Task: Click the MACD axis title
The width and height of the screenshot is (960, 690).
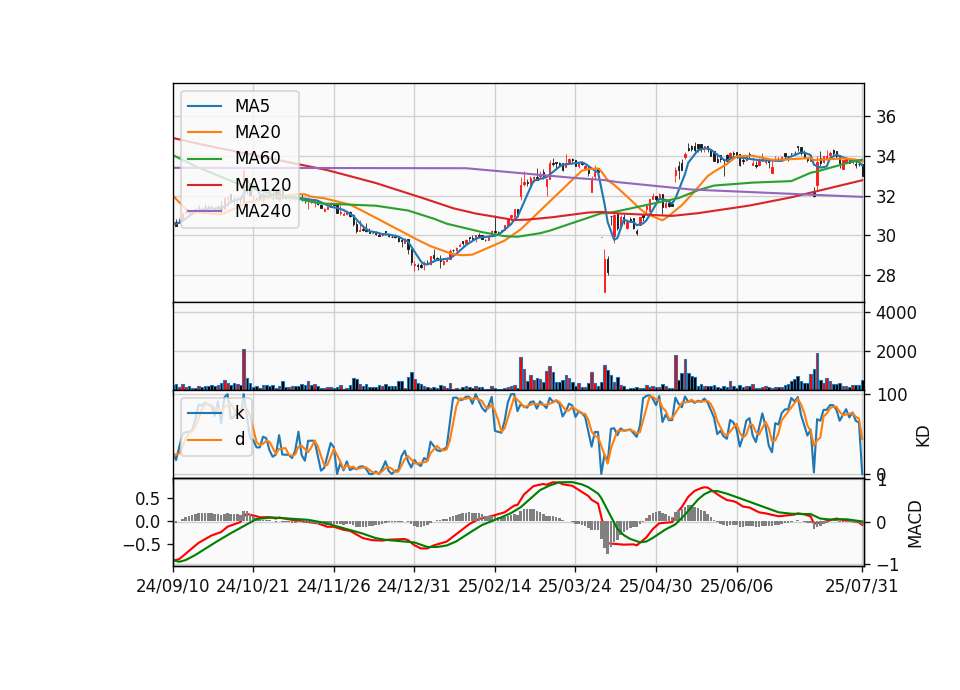Action: (x=915, y=524)
